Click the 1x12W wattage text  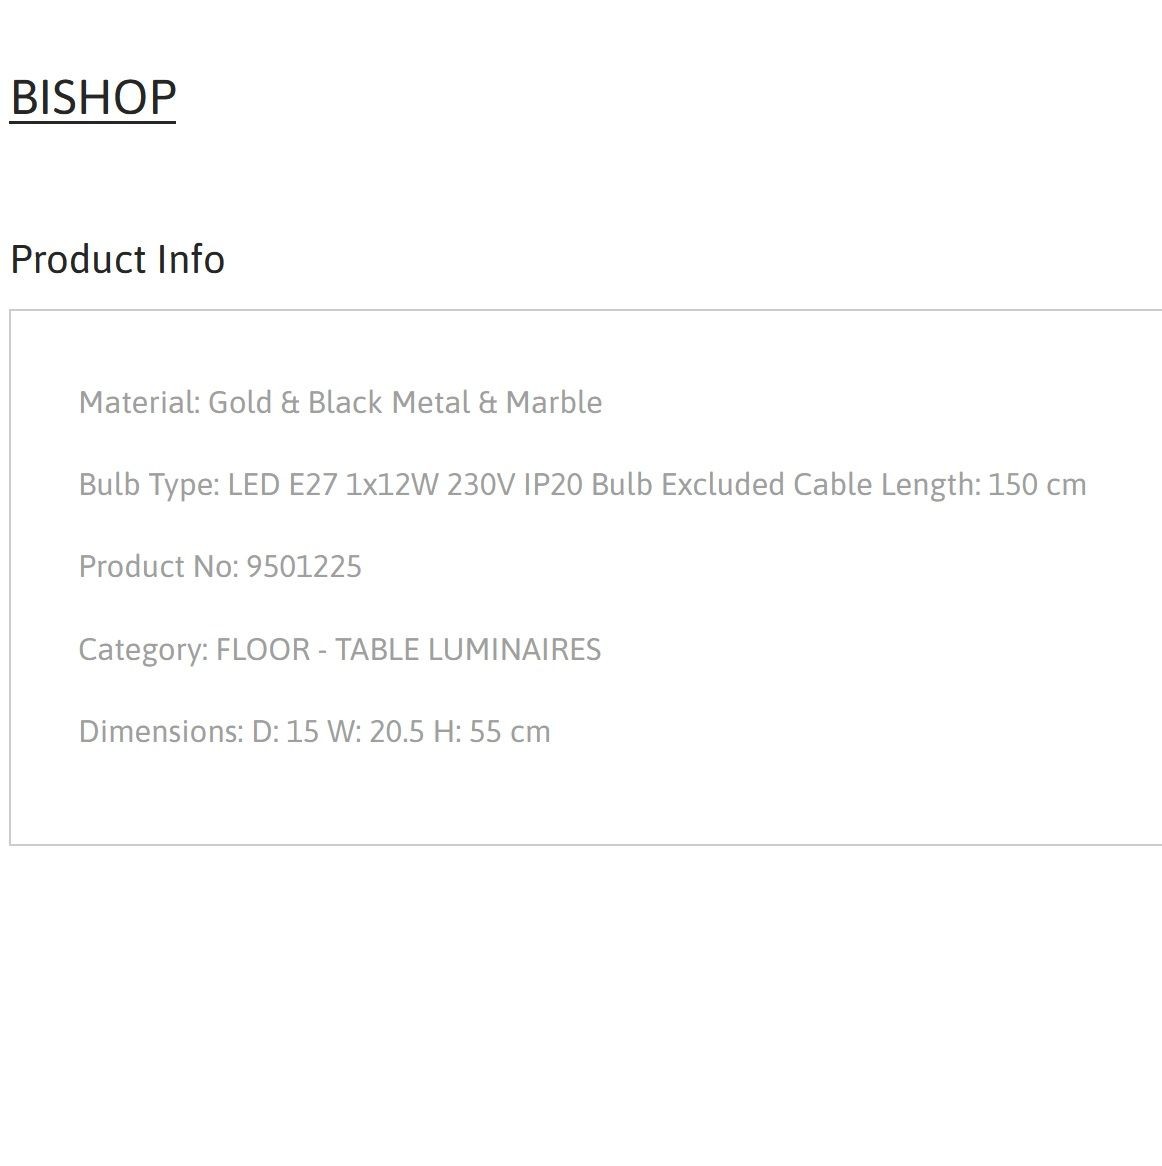393,485
